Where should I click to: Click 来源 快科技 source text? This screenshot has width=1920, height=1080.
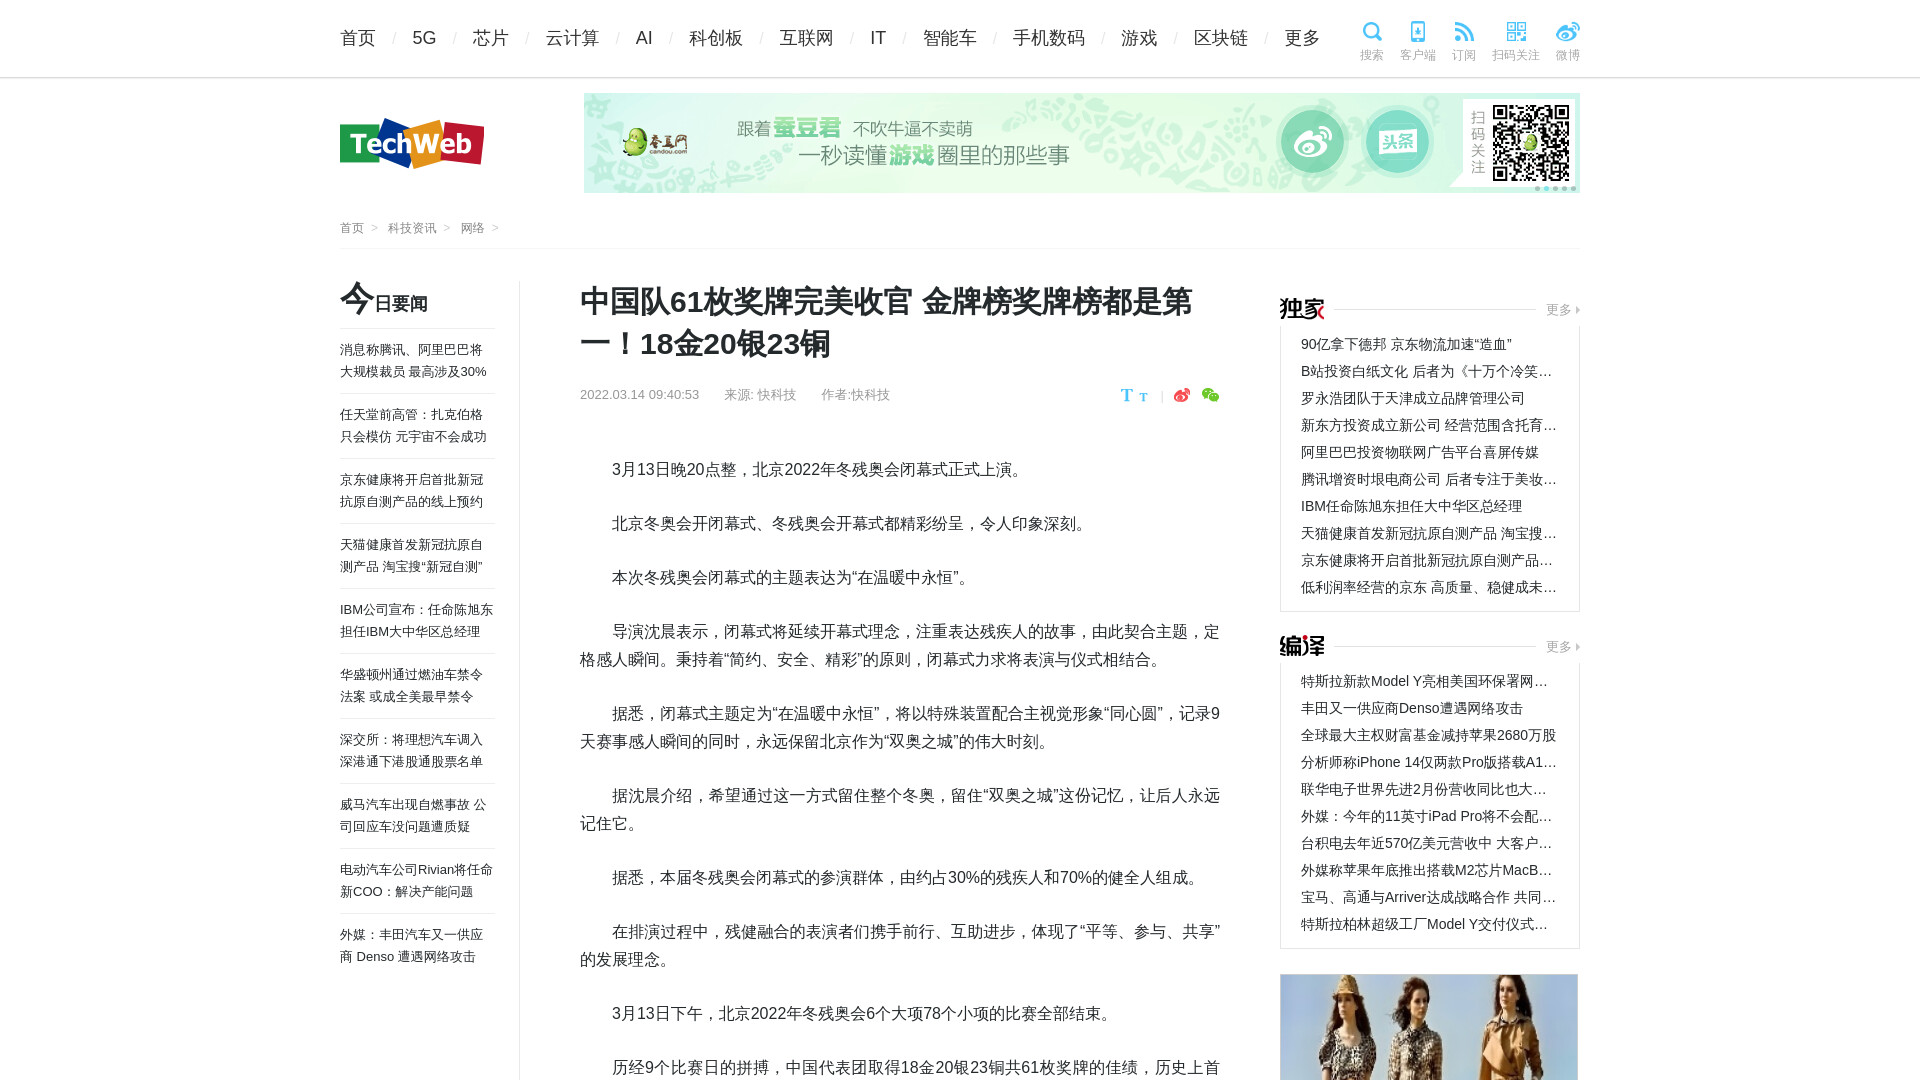(760, 395)
